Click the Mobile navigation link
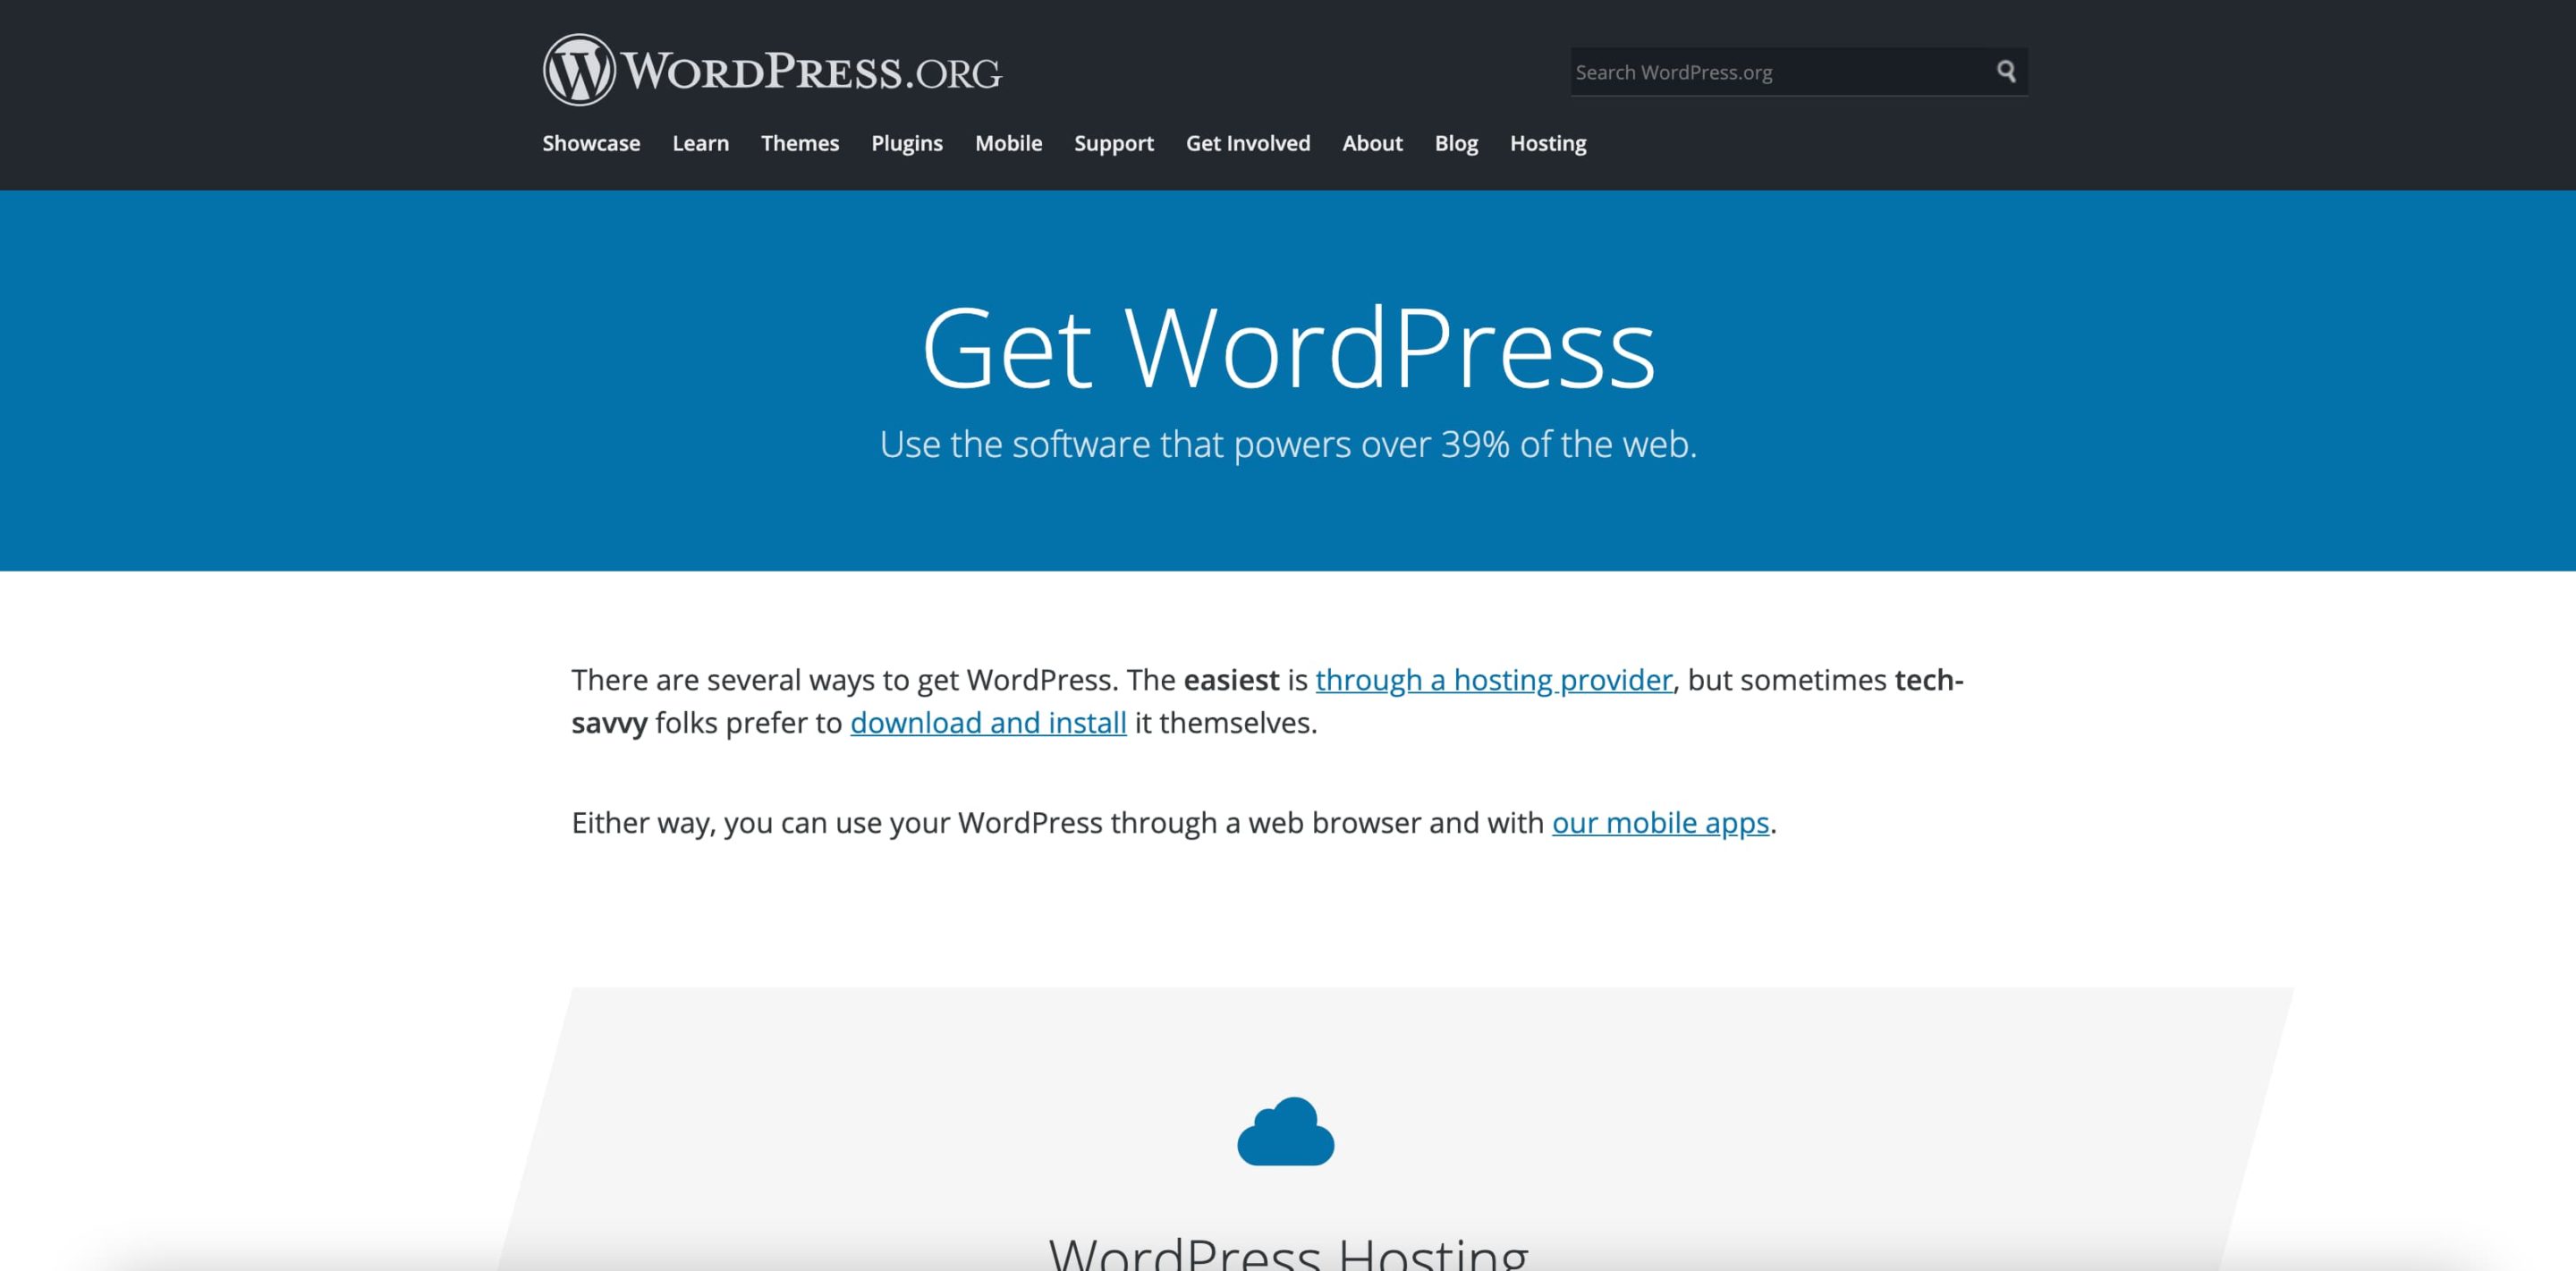This screenshot has width=2576, height=1271. [1009, 143]
